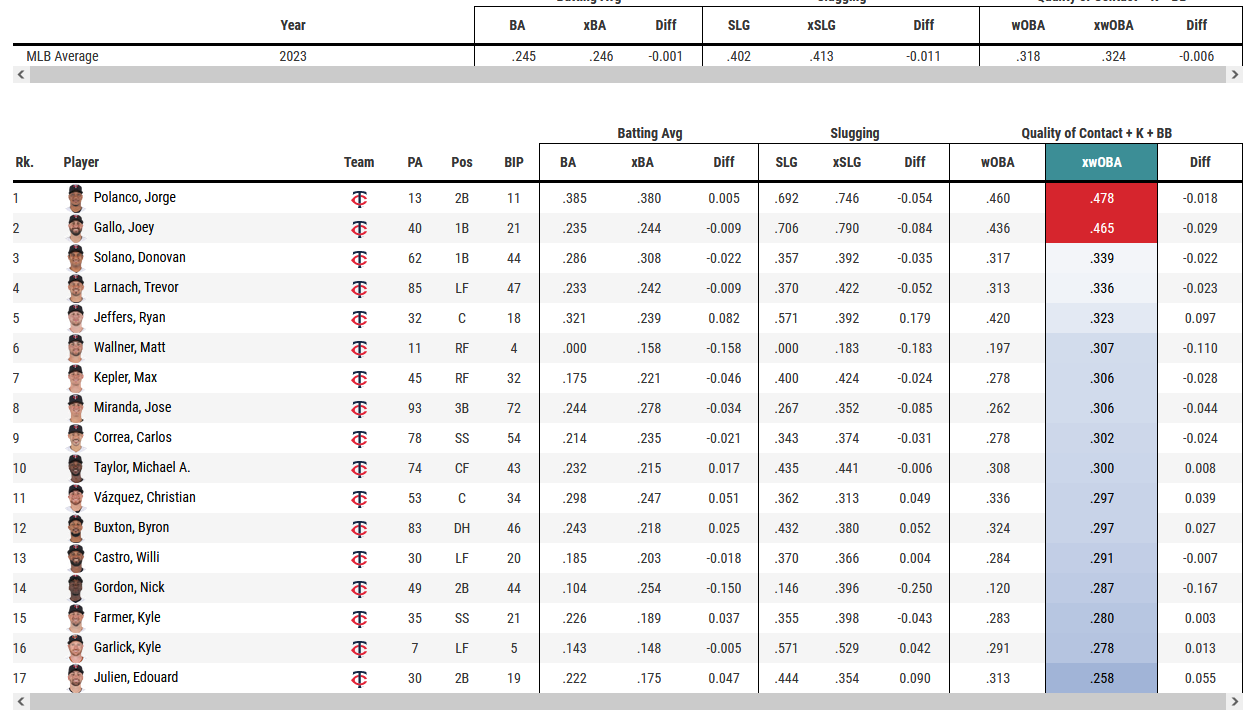This screenshot has height=724, width=1252.
Task: Sort players by the PA column header
Action: (415, 162)
